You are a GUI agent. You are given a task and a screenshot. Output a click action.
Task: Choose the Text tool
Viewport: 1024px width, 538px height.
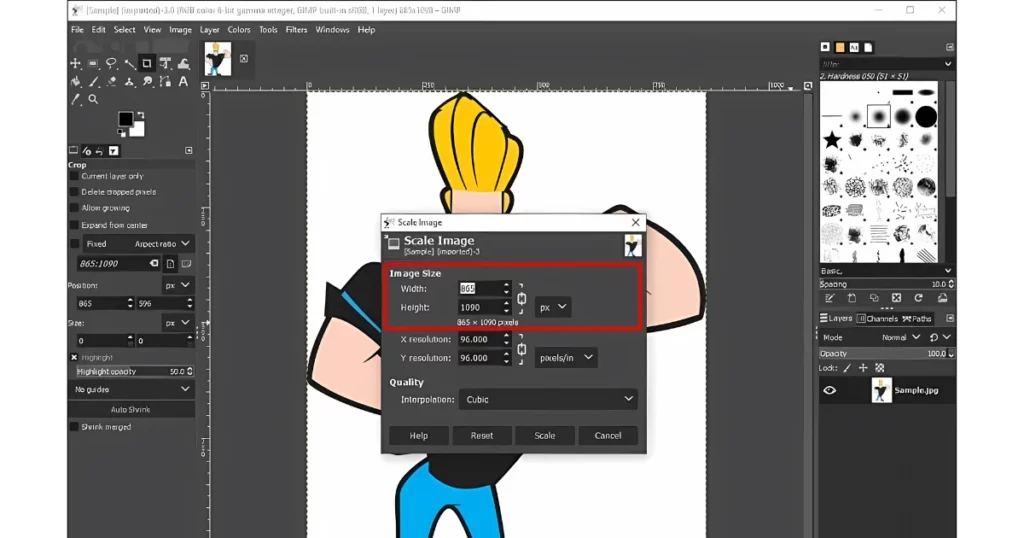point(184,82)
